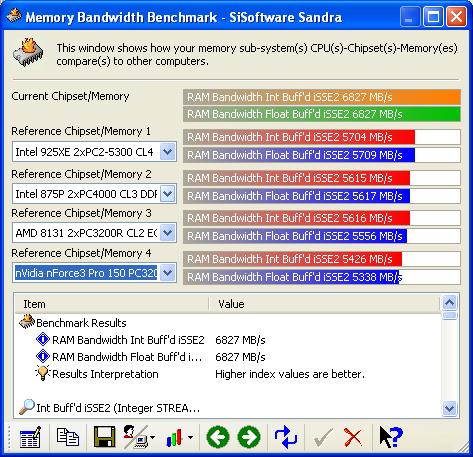Screen dimensions: 473x457
Task: Select the Intel 925XE 2xPC2-5300 combo box
Action: tap(94, 152)
